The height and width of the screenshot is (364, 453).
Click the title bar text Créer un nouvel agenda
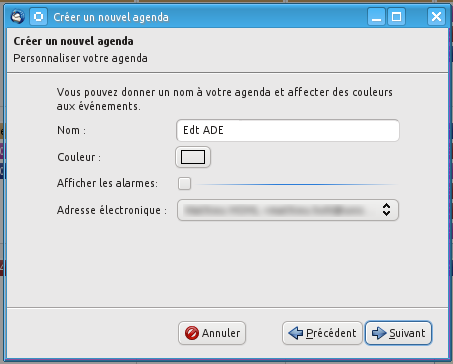coord(111,17)
